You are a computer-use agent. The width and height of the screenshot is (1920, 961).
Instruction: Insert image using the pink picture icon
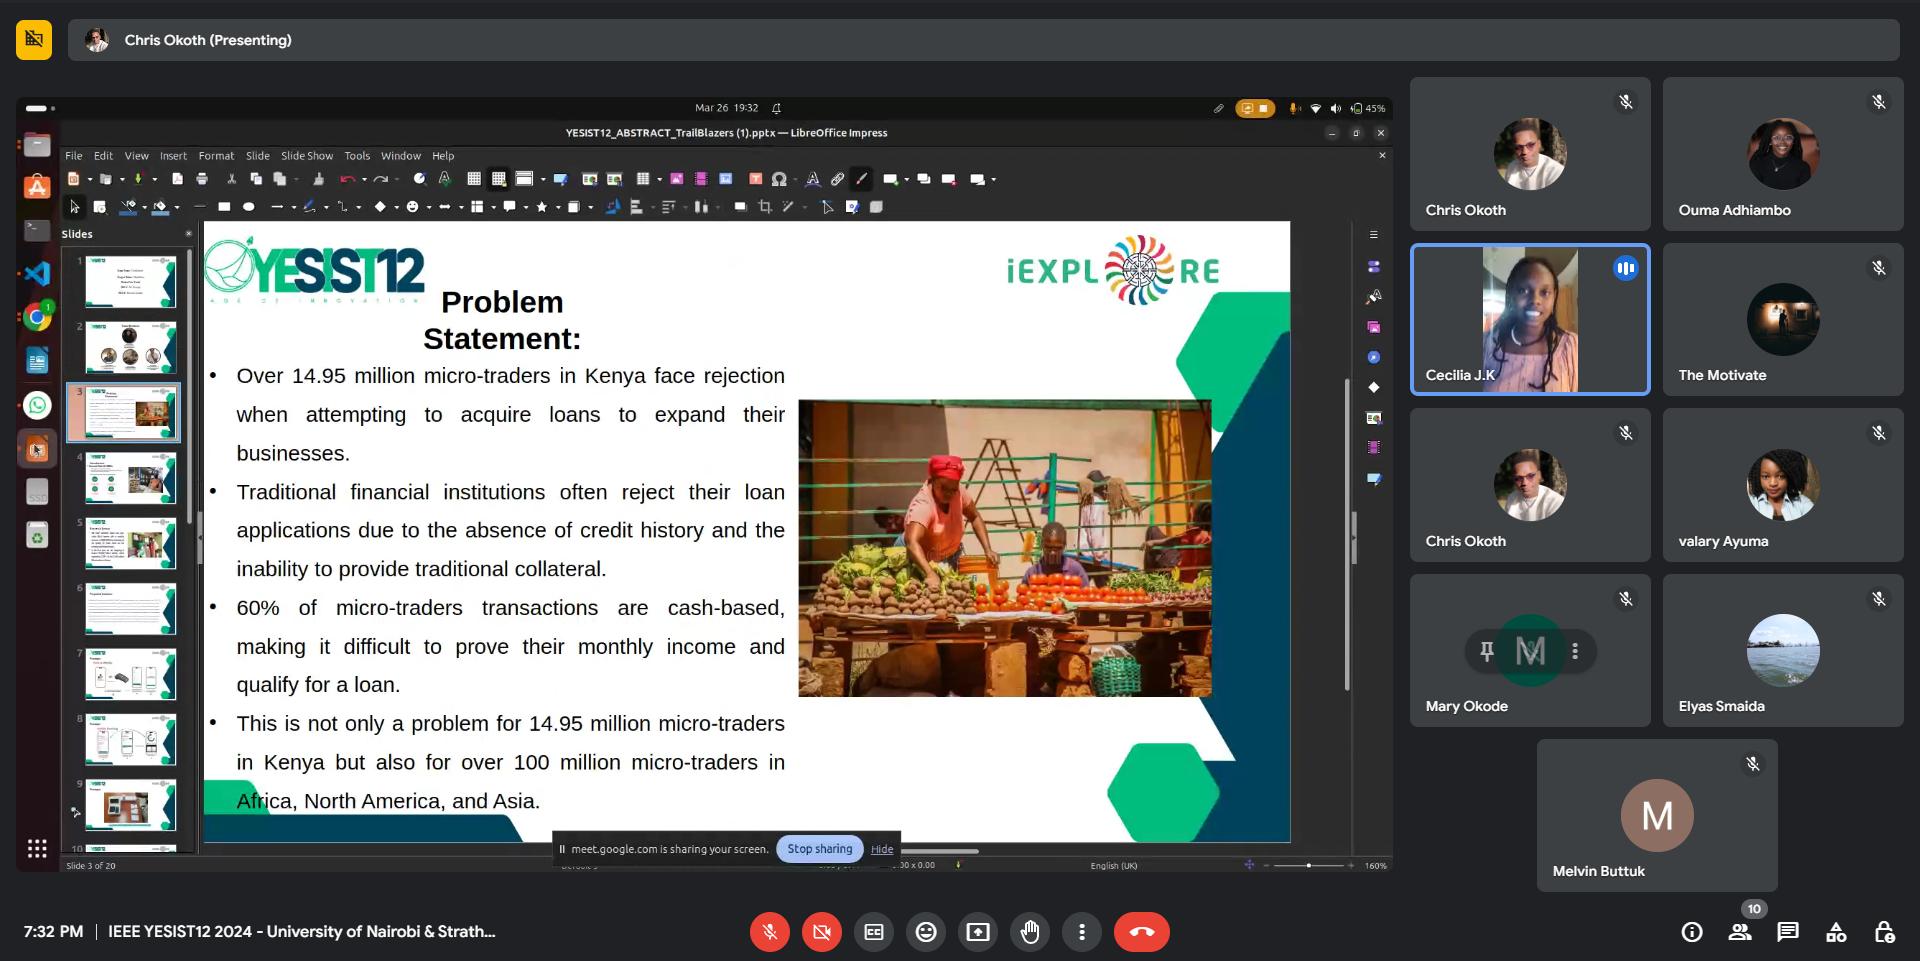pyautogui.click(x=677, y=179)
